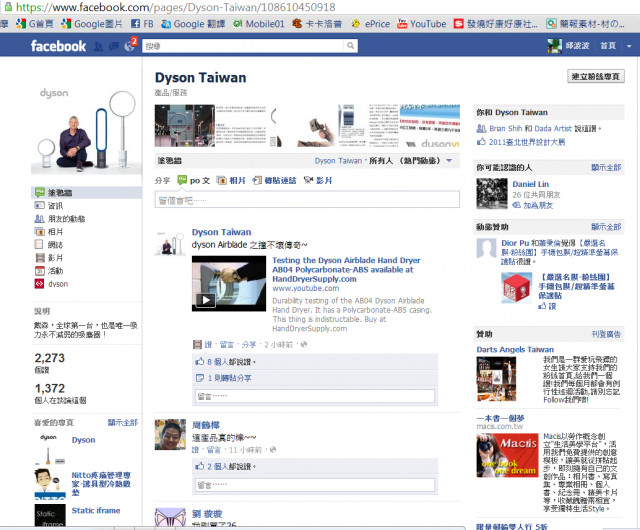Viewport: 640px width, 530px height.
Task: Open Daniel Lin profile thumbnail
Action: [492, 194]
